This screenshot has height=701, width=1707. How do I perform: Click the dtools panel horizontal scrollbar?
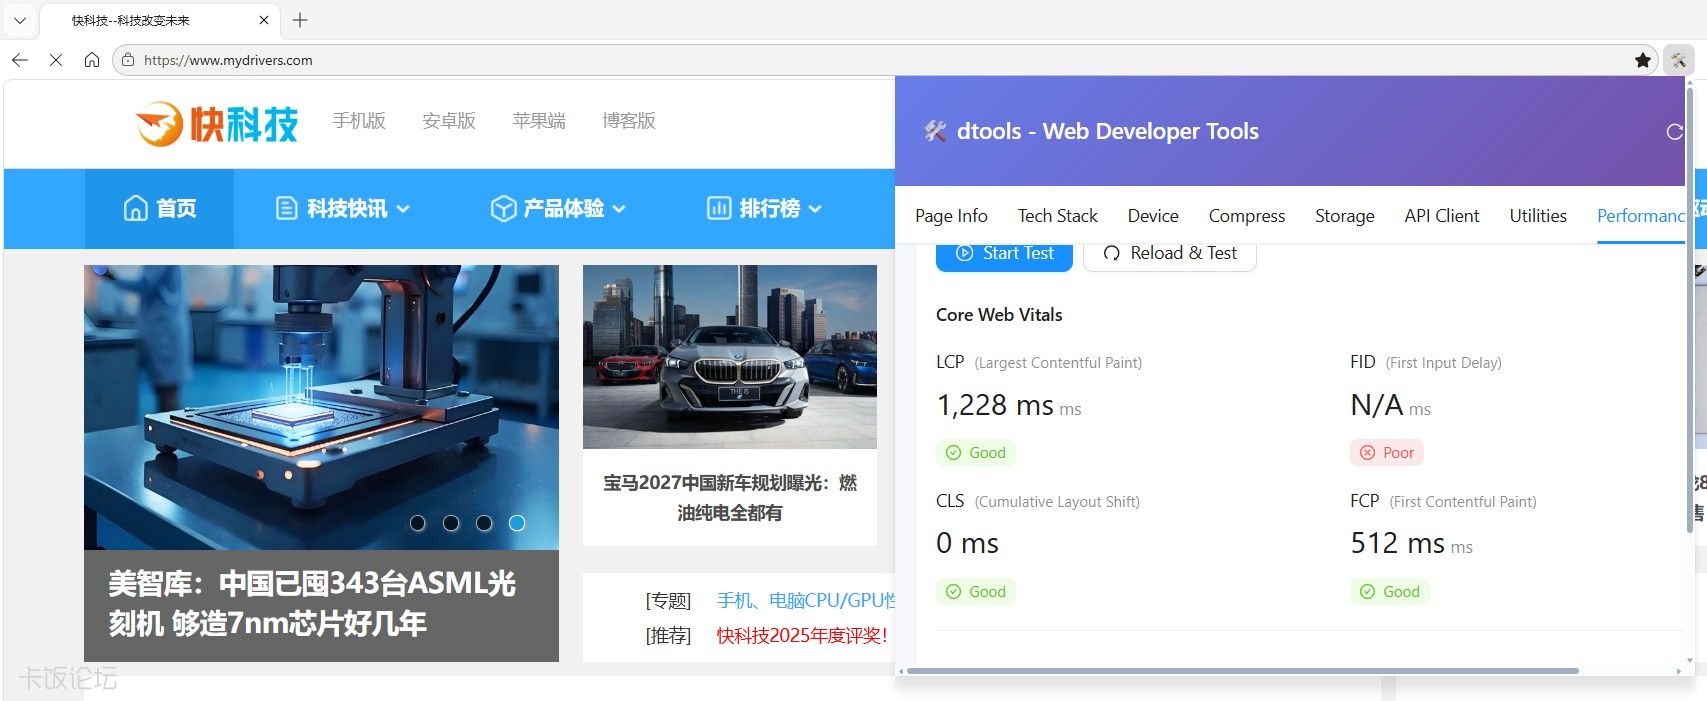pos(1242,671)
